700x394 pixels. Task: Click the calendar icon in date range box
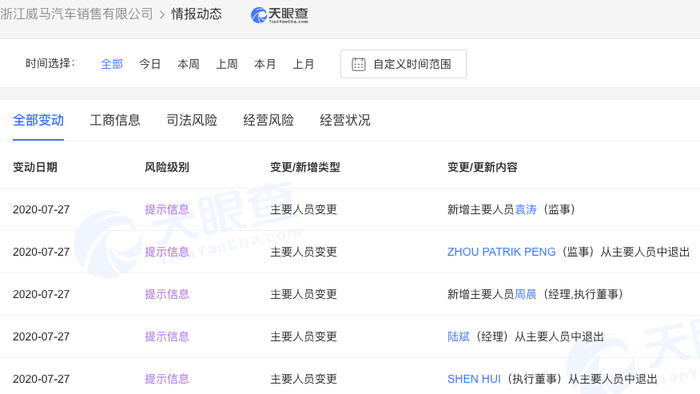pos(358,64)
